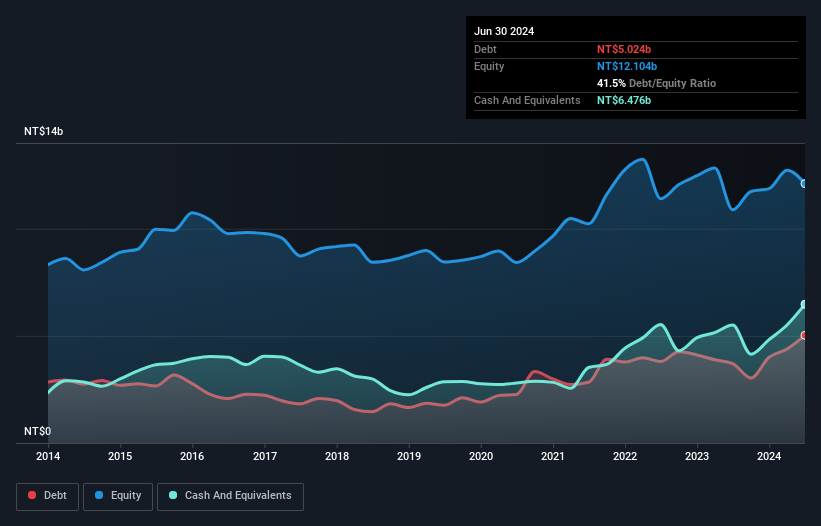Click the Jun 30 2024 tooltip date
Screen dimensions: 821x526
tap(504, 31)
